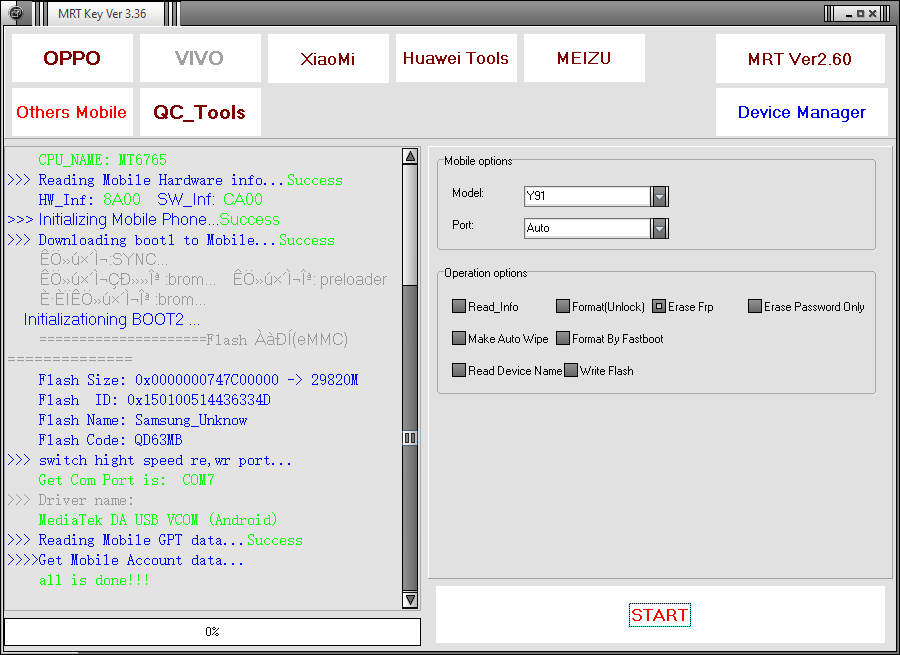900x655 pixels.
Task: Expand the Model dropdown arrow
Action: point(660,196)
